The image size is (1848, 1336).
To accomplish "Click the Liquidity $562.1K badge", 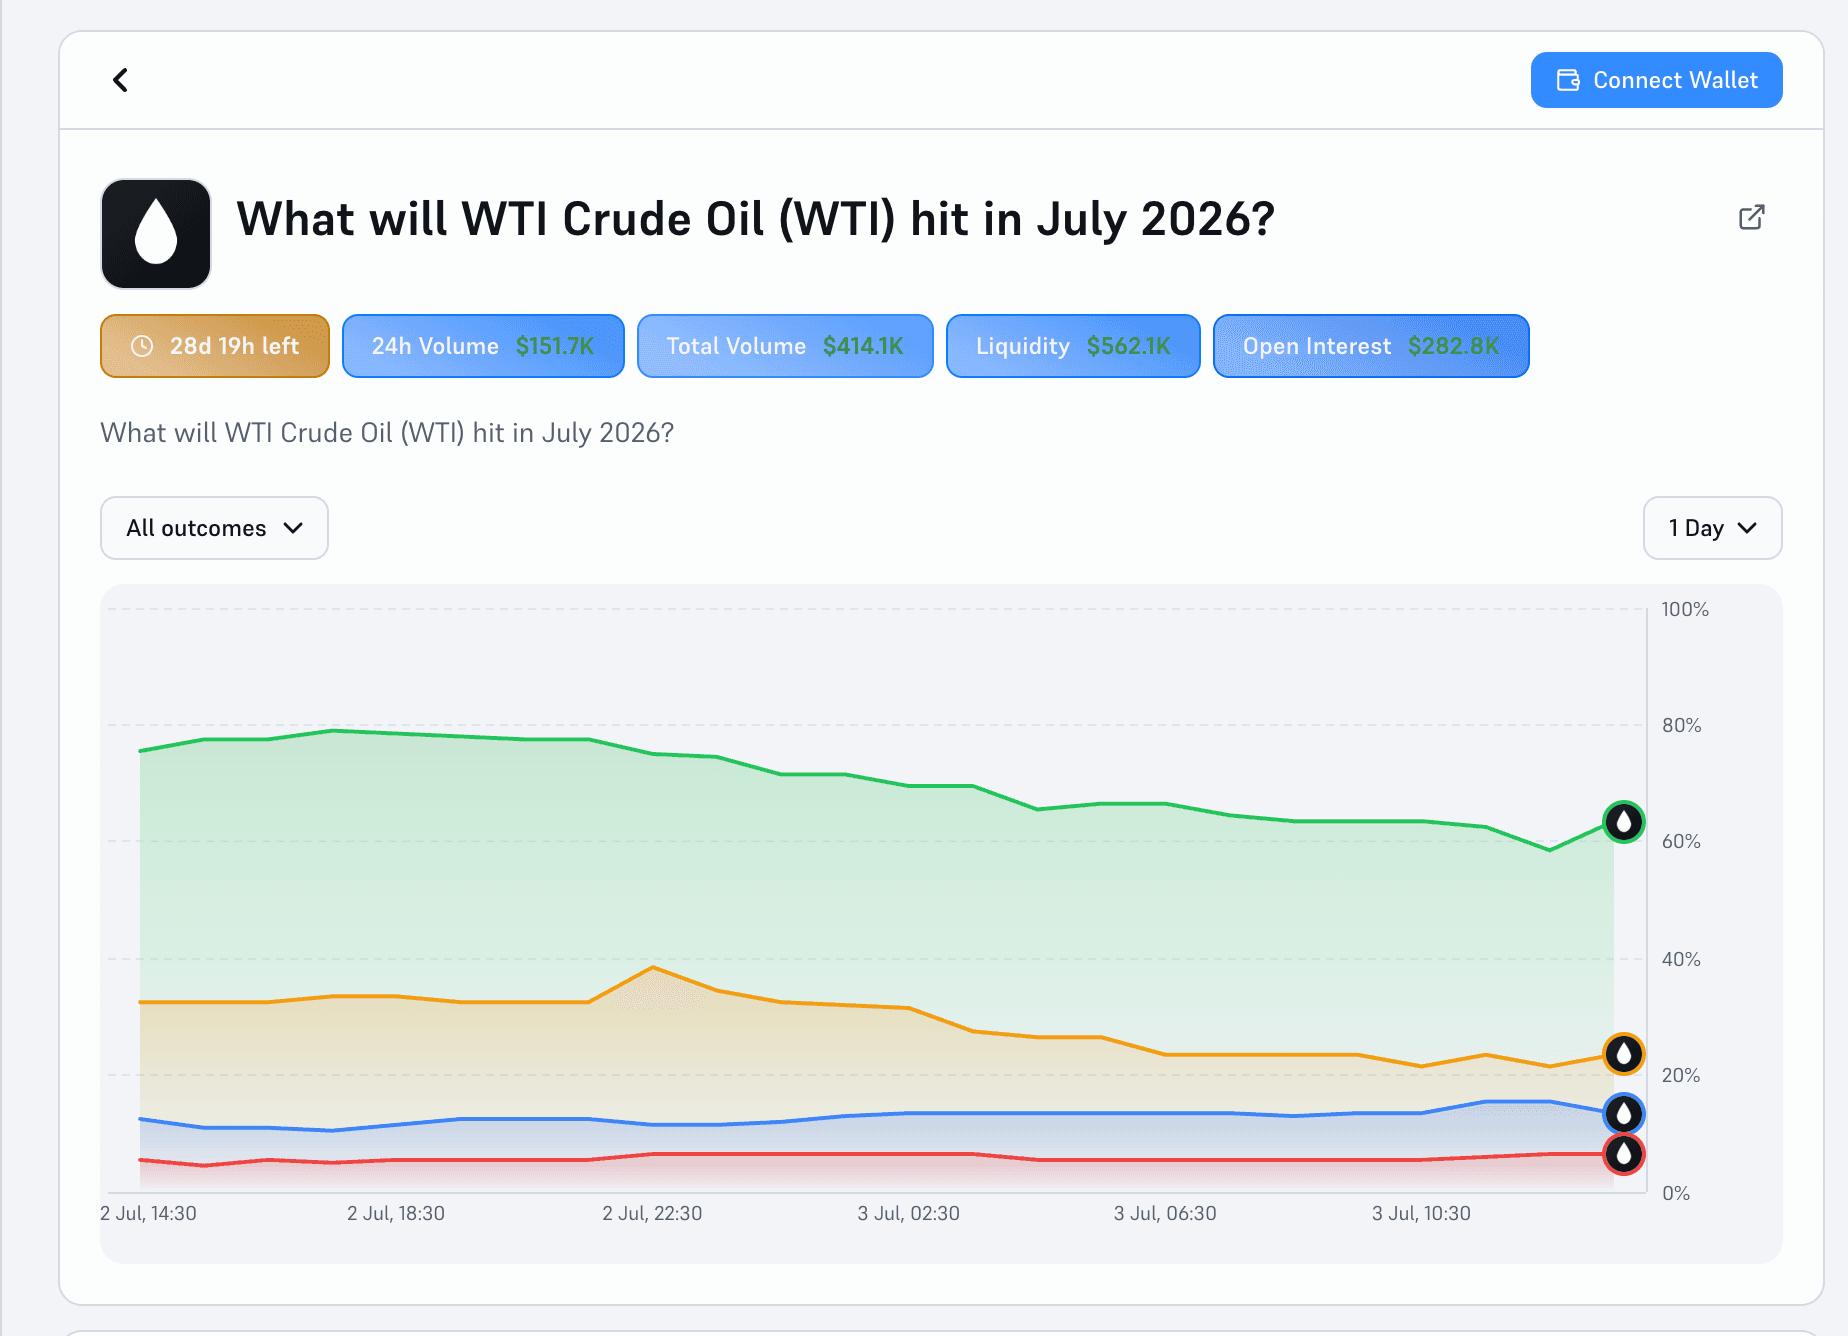I will point(1073,346).
